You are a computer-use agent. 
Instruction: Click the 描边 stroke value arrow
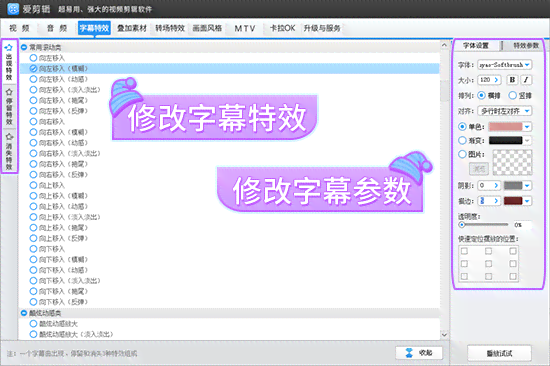click(x=496, y=201)
